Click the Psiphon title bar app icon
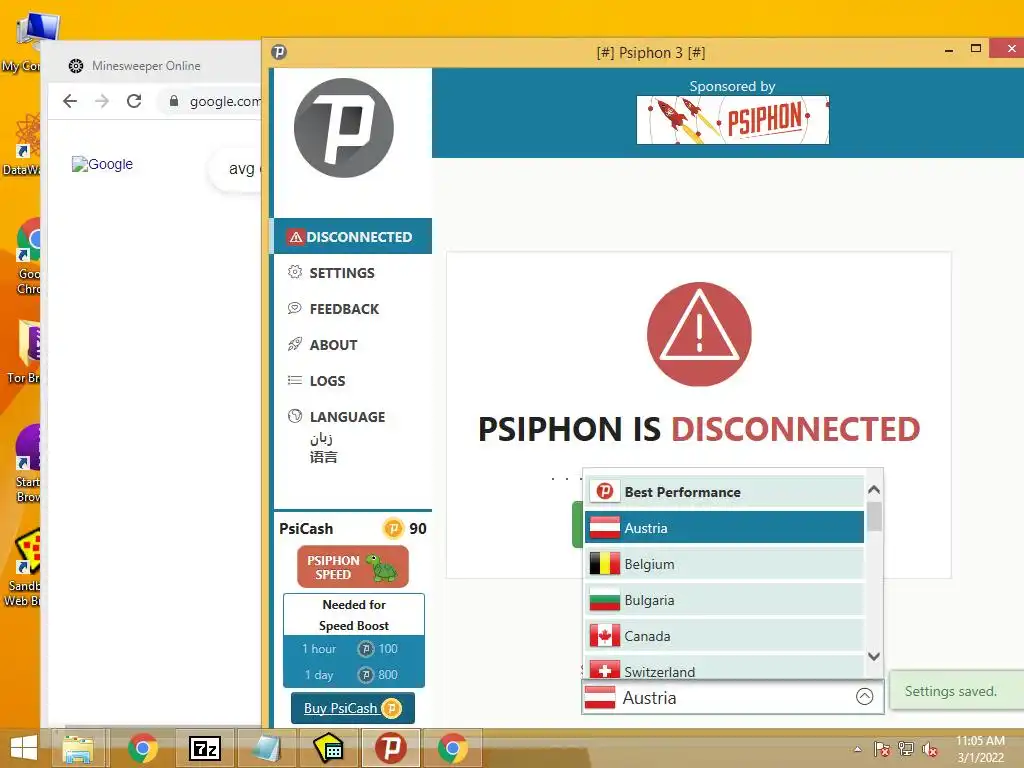The image size is (1024, 768). [x=279, y=52]
